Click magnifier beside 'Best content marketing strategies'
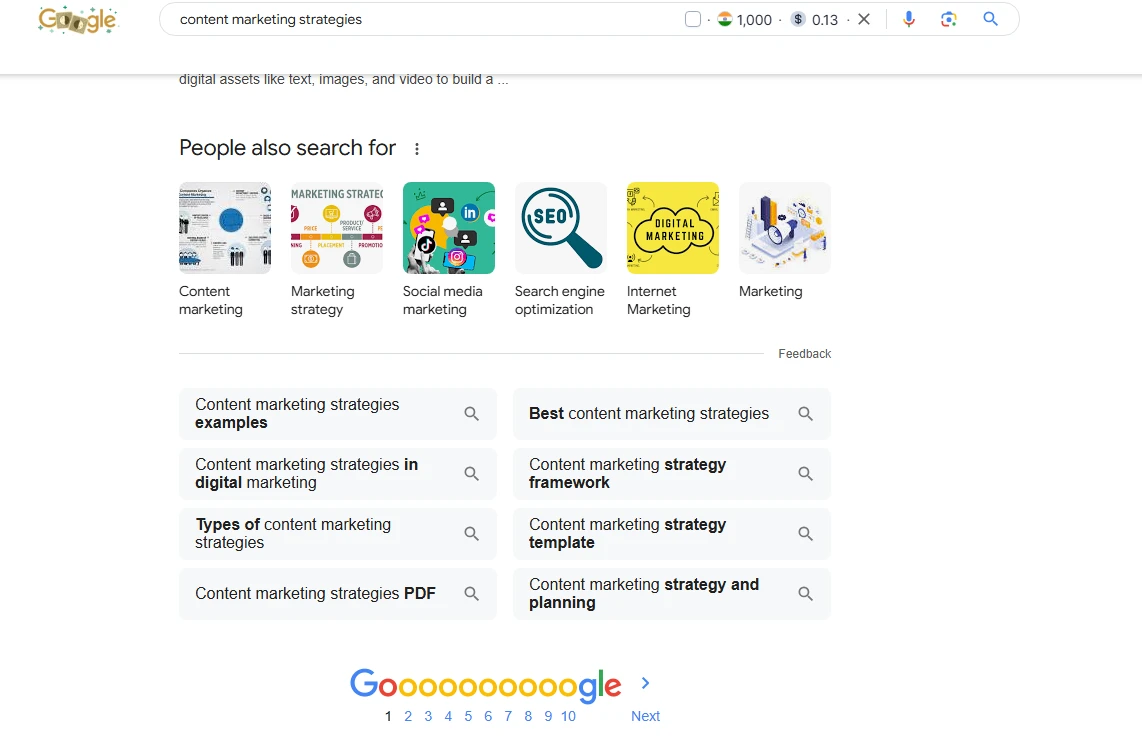 pyautogui.click(x=805, y=414)
